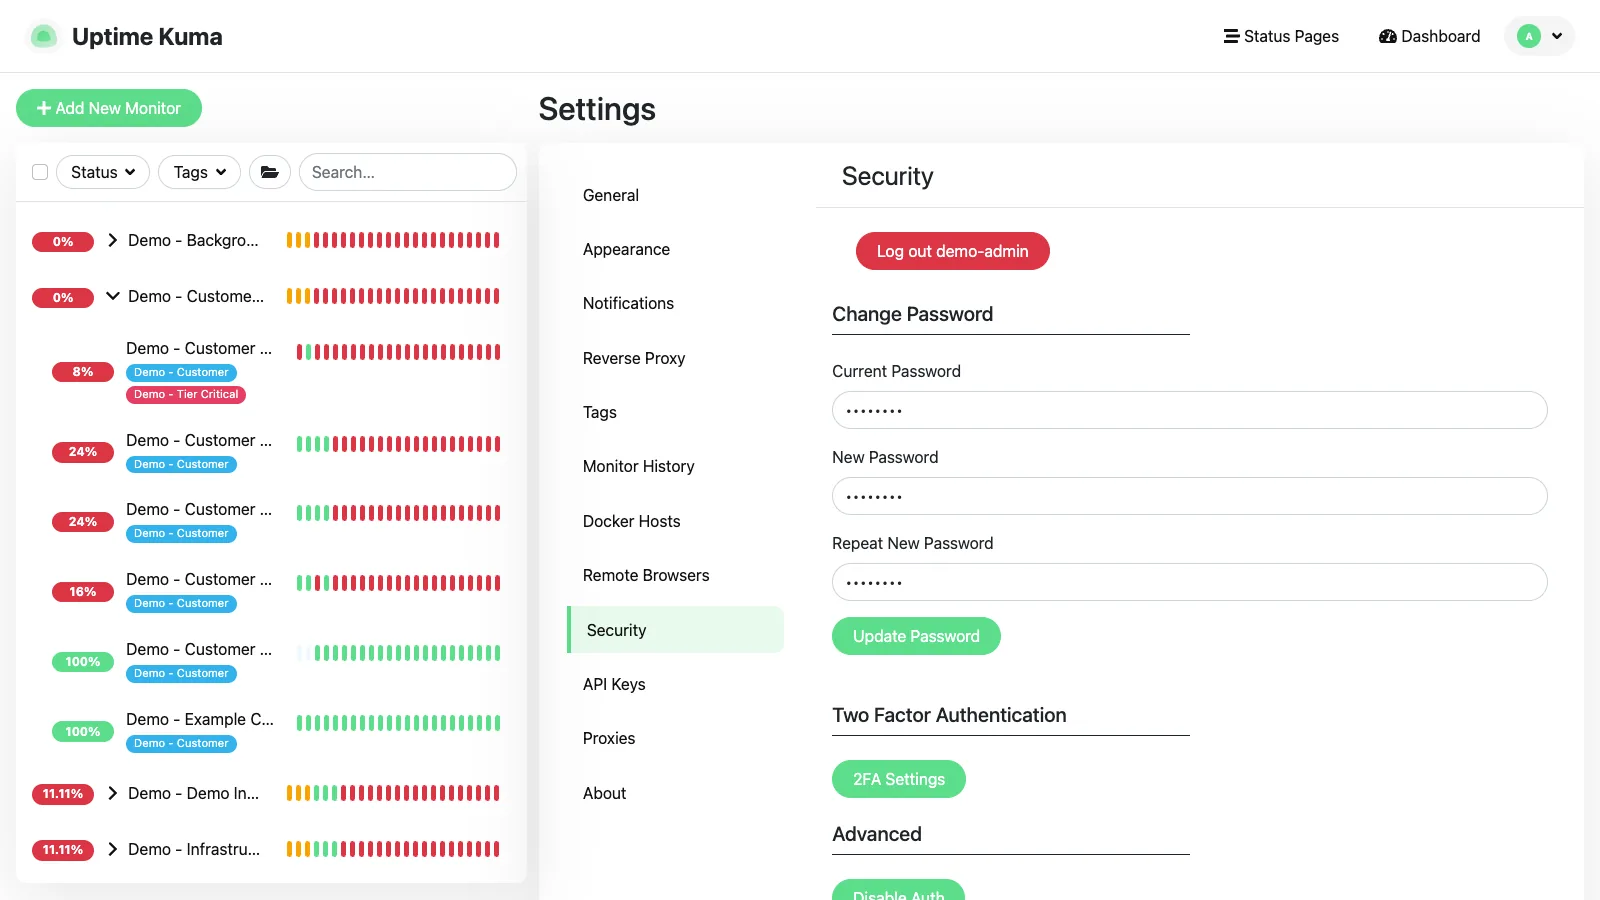
Task: Open Appearance settings
Action: pyautogui.click(x=675, y=249)
